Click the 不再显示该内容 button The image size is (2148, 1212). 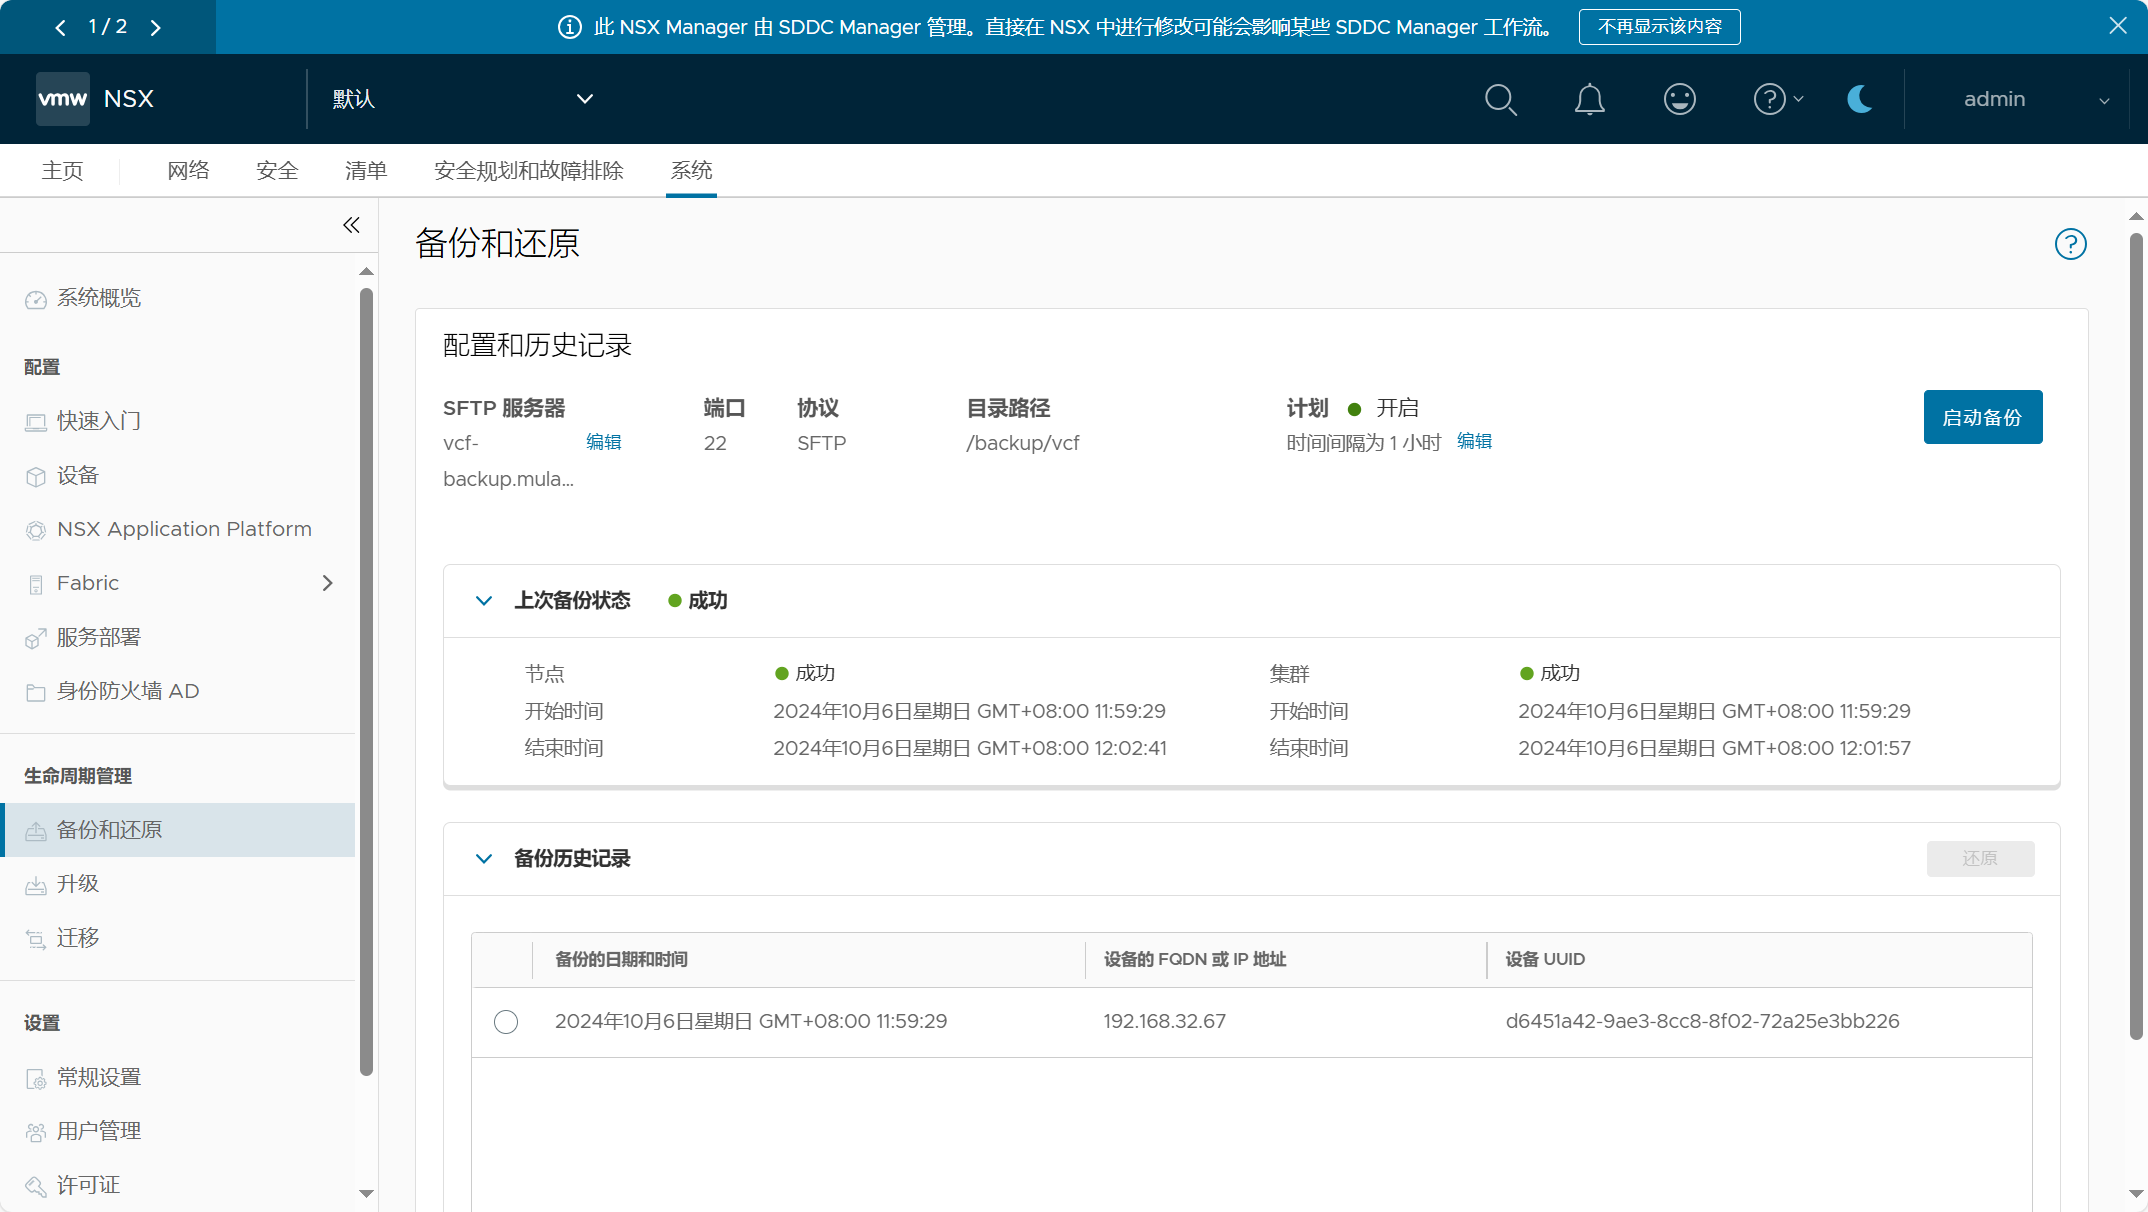click(1659, 27)
